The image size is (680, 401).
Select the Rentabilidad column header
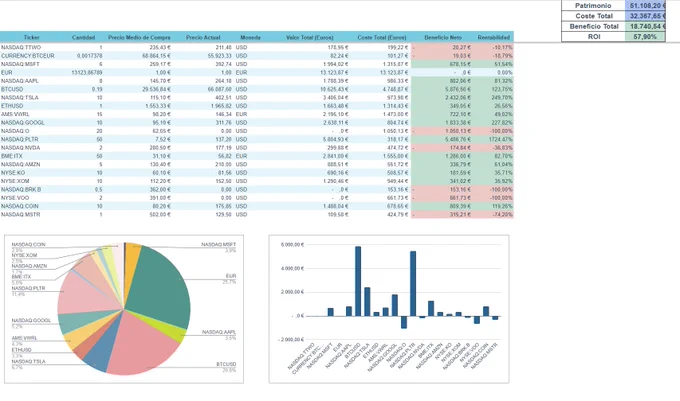(494, 38)
